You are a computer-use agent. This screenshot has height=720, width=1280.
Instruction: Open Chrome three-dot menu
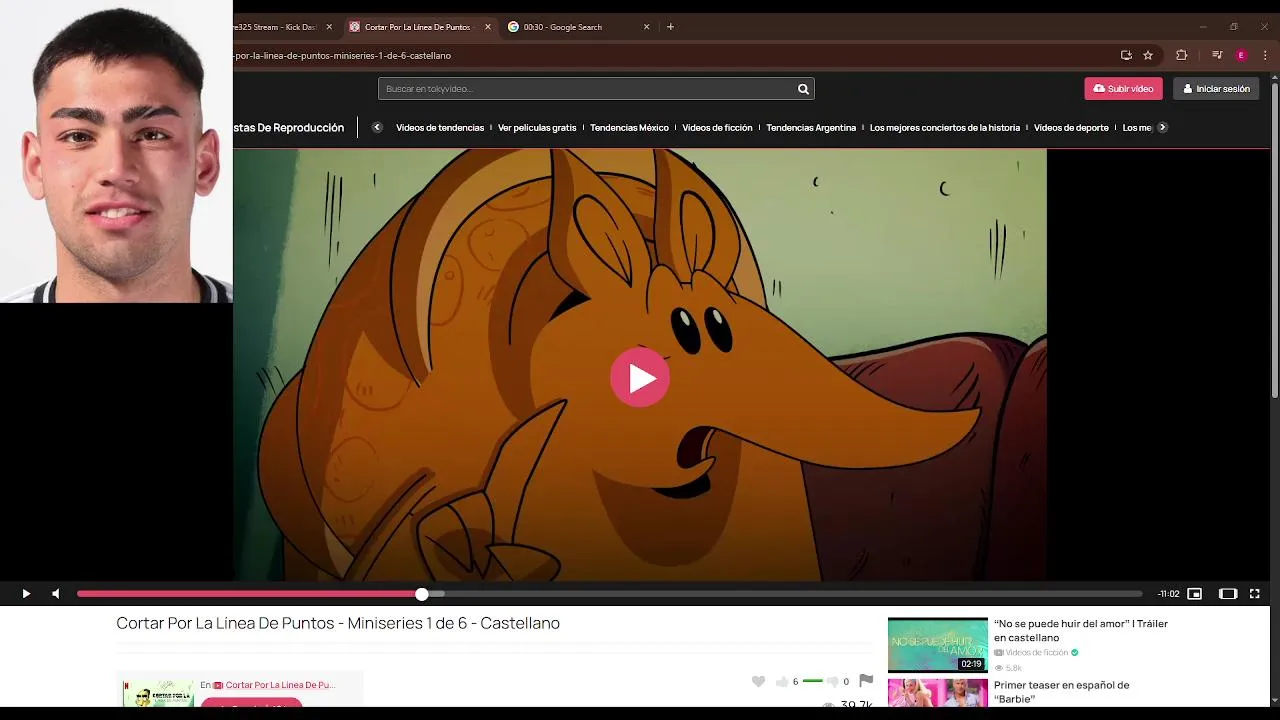[1266, 56]
